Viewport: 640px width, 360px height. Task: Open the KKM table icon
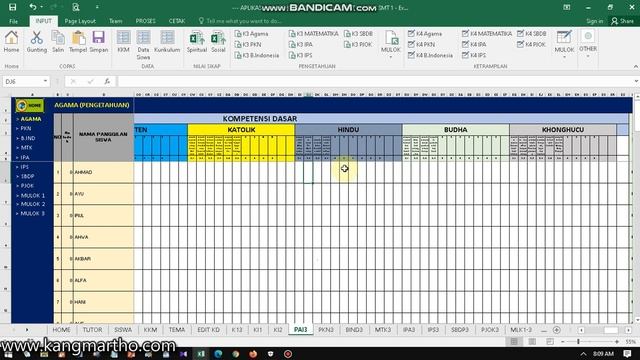pyautogui.click(x=123, y=37)
